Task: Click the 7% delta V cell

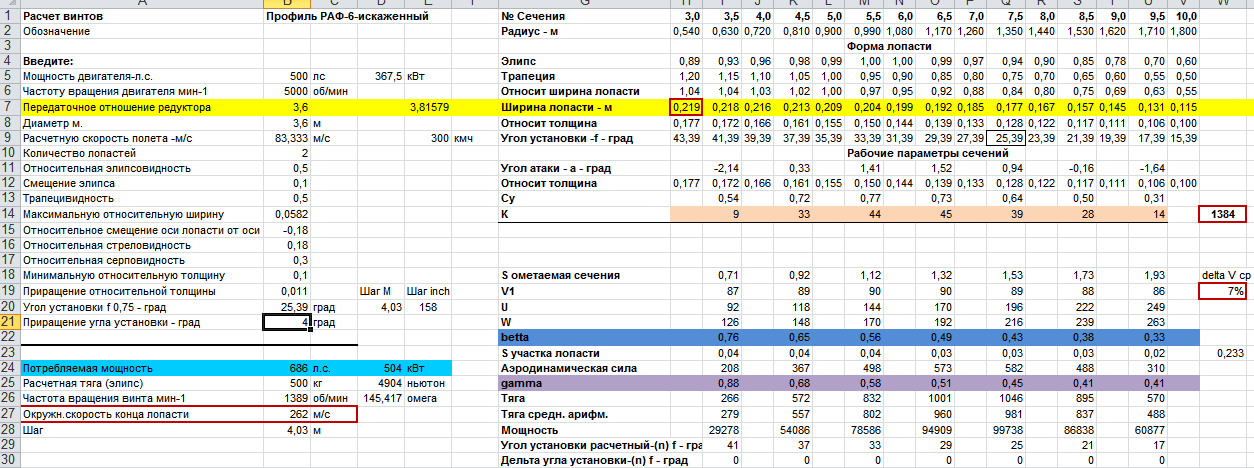Action: click(x=1223, y=291)
